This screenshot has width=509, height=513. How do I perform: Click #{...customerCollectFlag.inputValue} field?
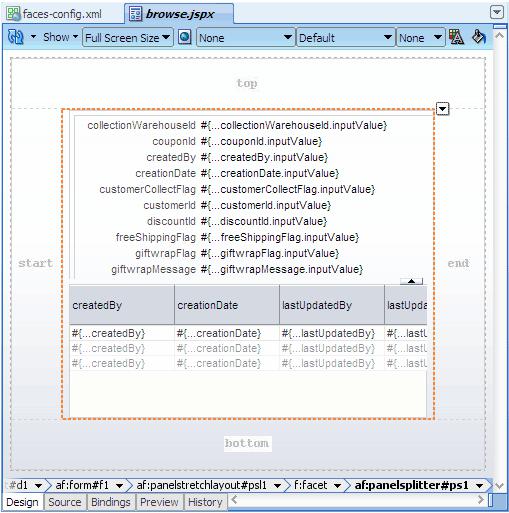288,189
